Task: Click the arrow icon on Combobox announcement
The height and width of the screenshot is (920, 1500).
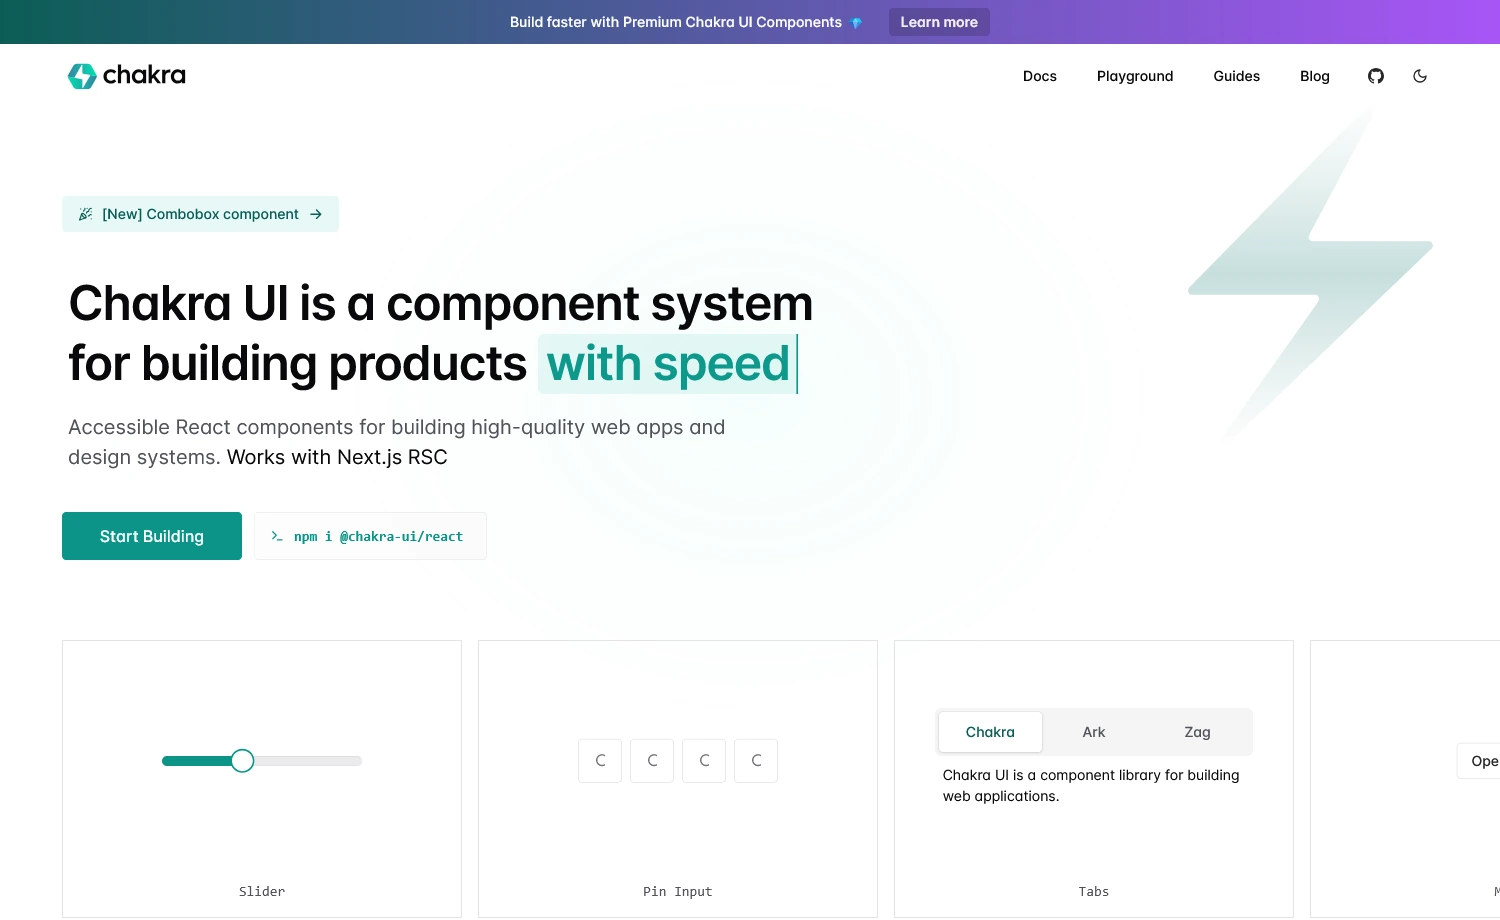Action: tap(316, 214)
